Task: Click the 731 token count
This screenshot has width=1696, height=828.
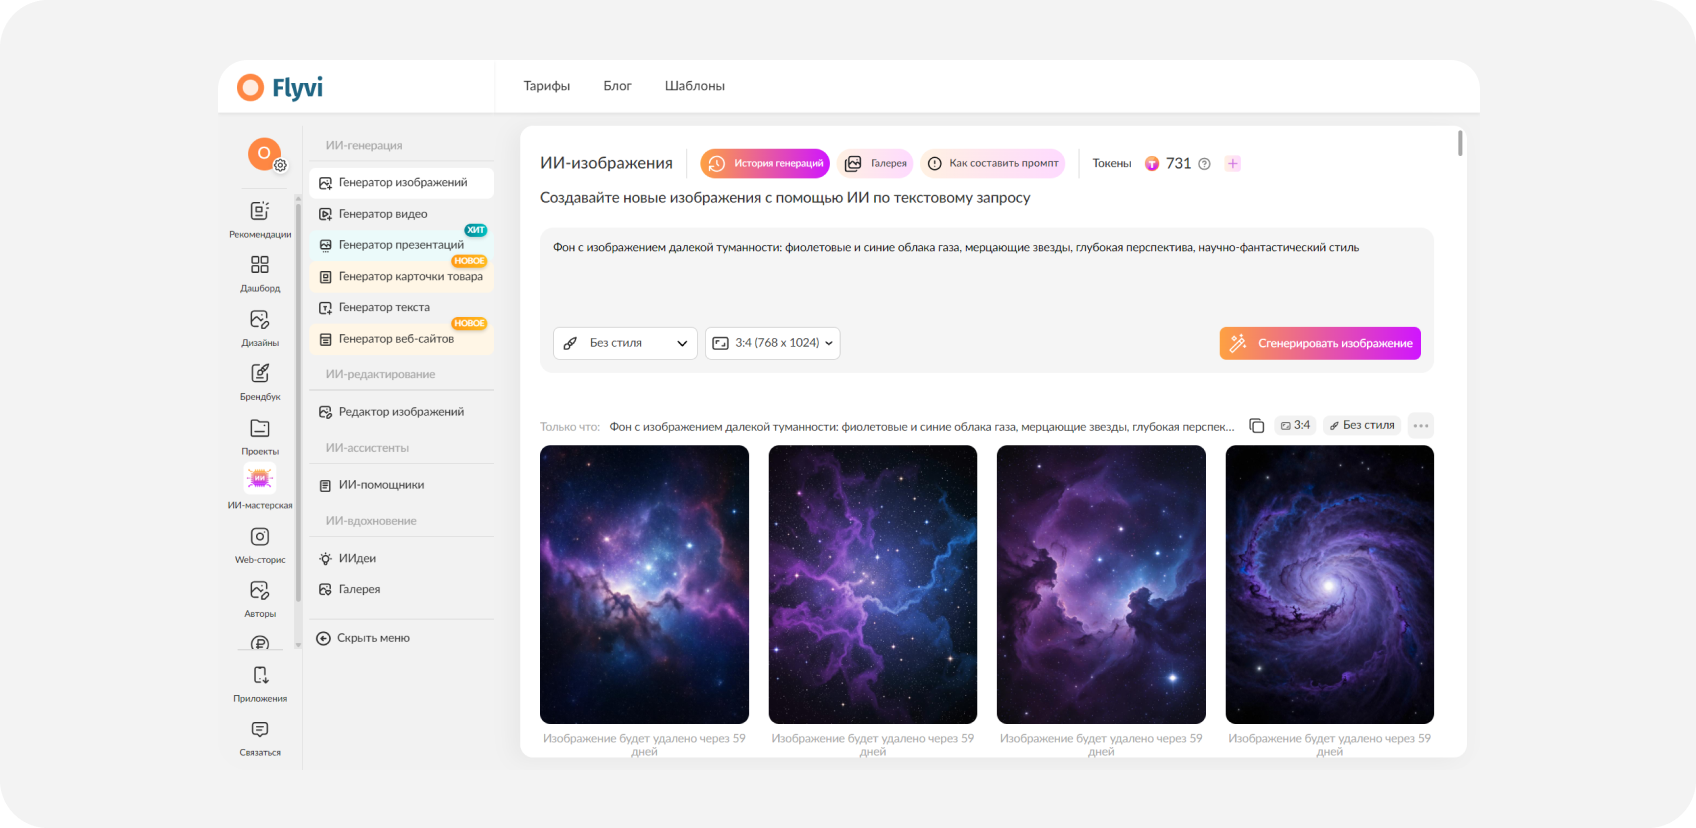Action: point(1178,163)
